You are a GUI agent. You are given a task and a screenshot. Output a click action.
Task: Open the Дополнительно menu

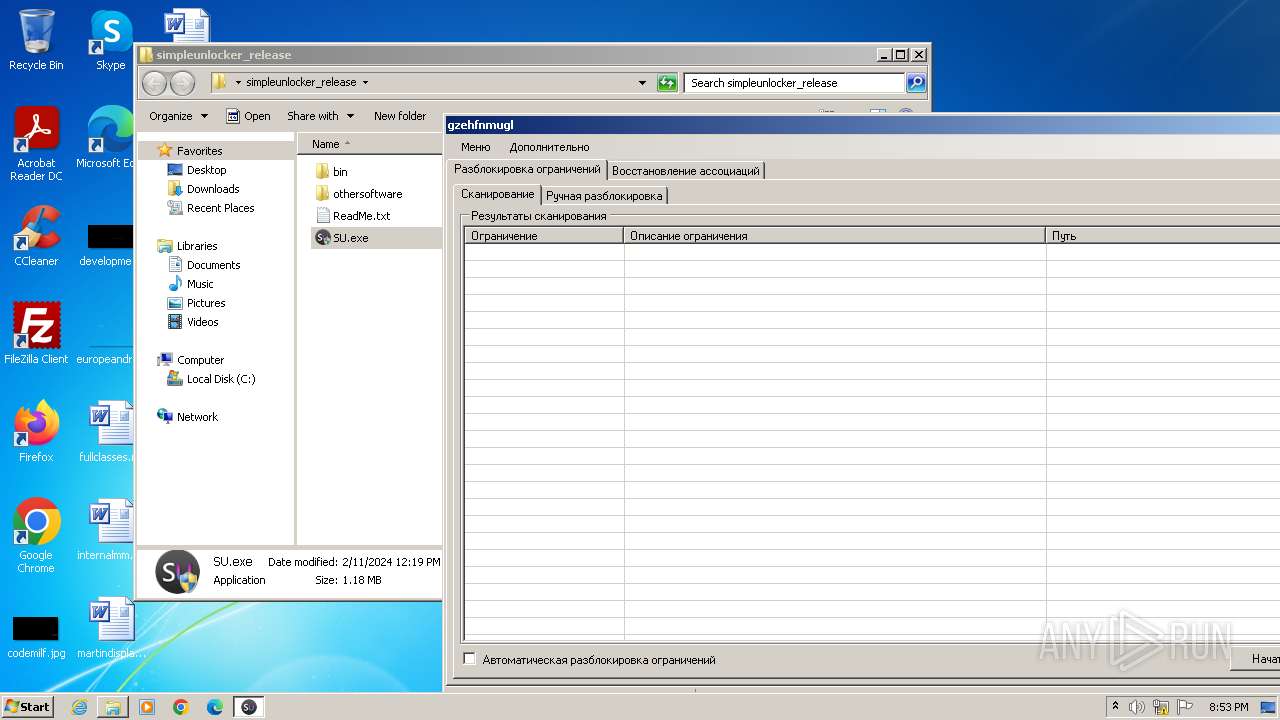pos(549,147)
